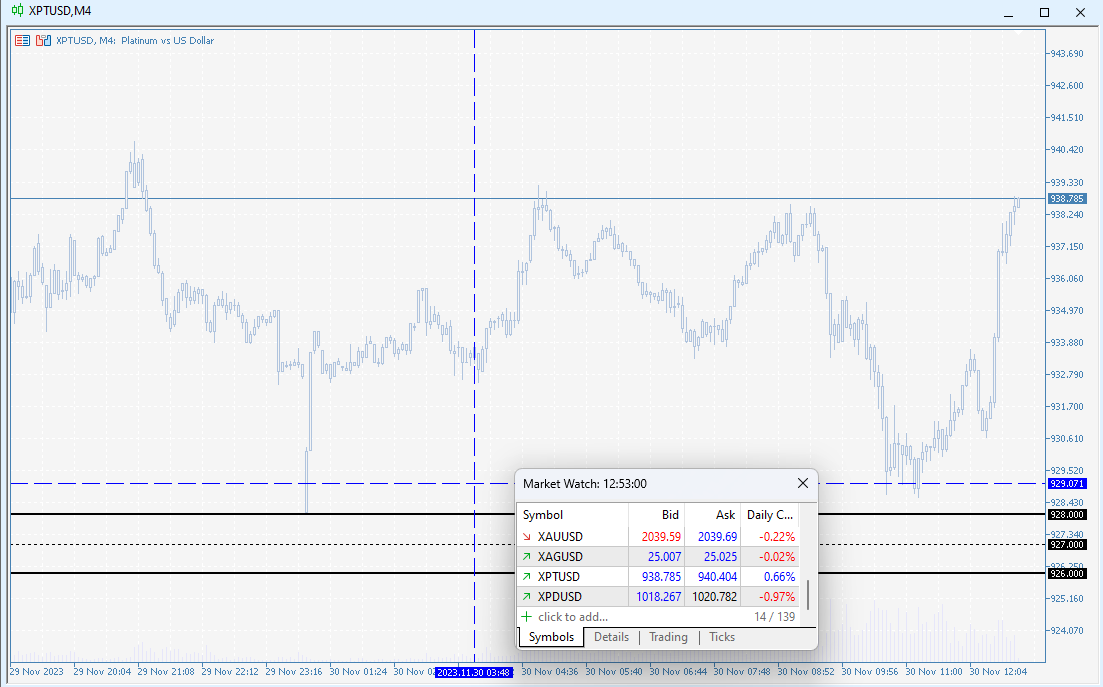Screen dimensions: 1103x687
Task: Click the XPDUSD up-arrow trend icon
Action: coord(526,596)
